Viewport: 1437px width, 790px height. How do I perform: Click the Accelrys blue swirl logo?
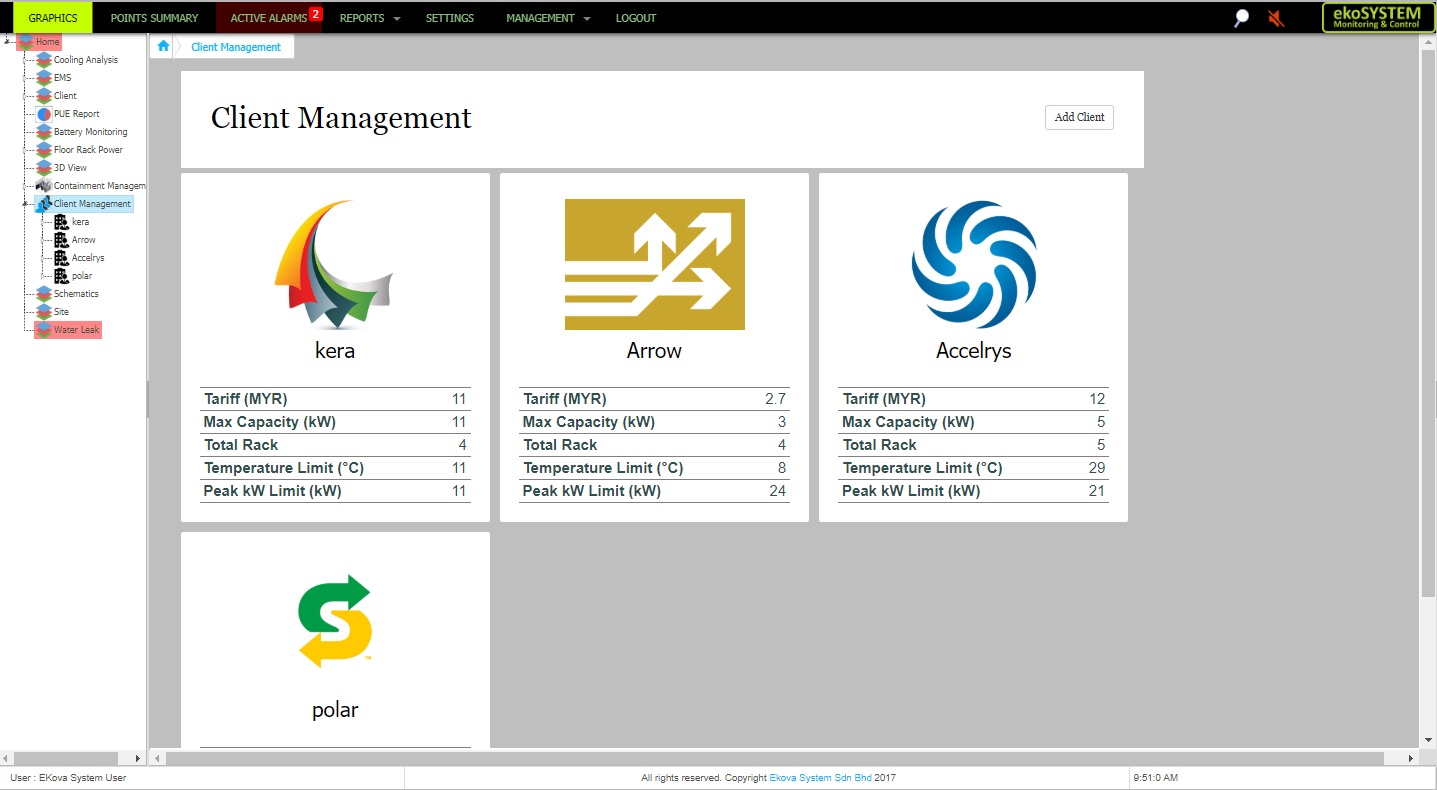[973, 264]
